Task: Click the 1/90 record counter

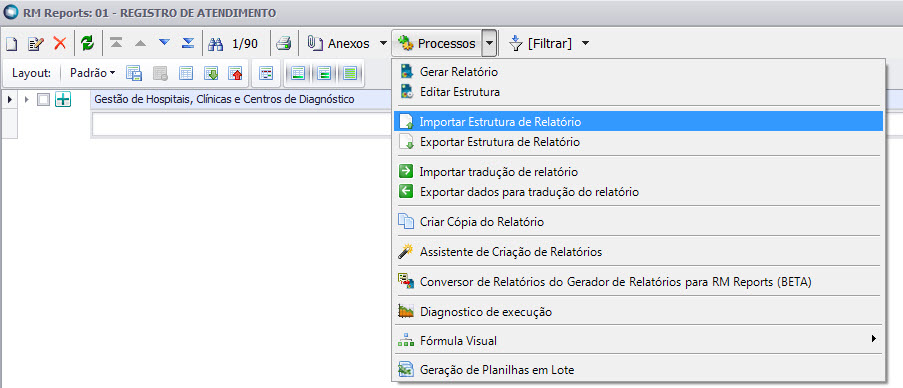Action: [x=245, y=44]
